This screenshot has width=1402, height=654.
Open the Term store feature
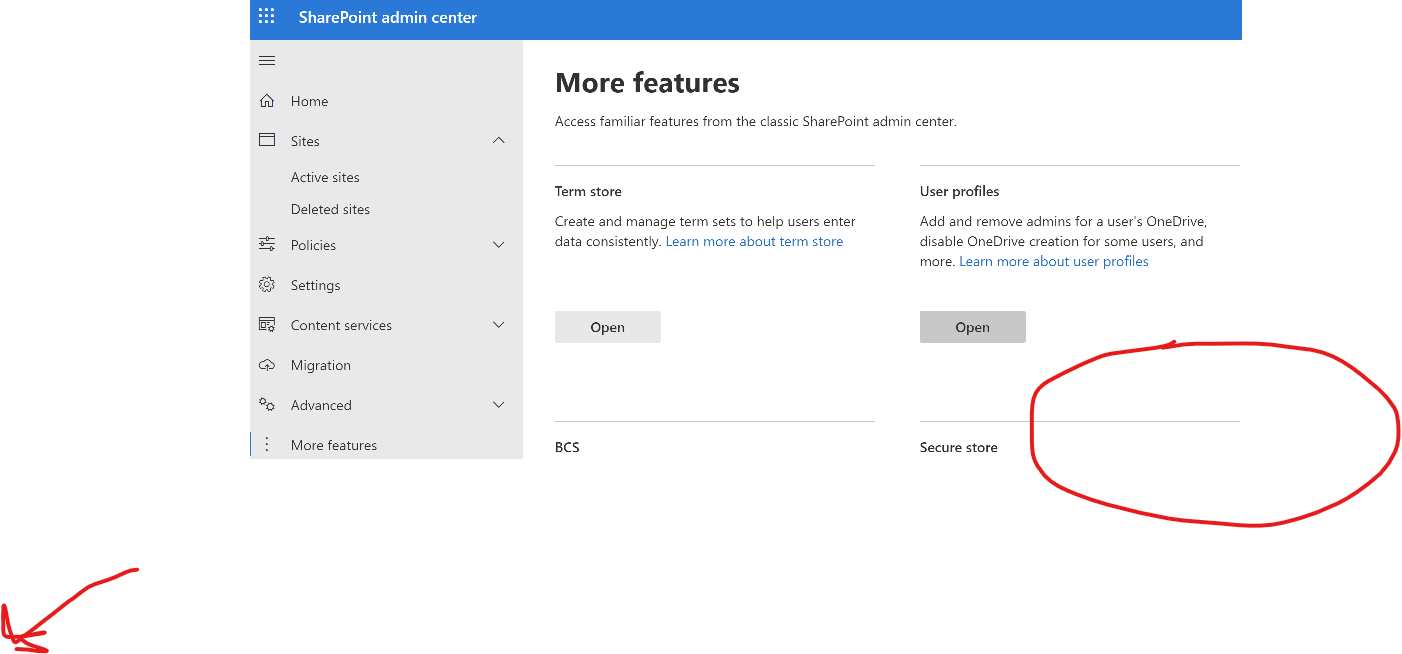[x=607, y=327]
